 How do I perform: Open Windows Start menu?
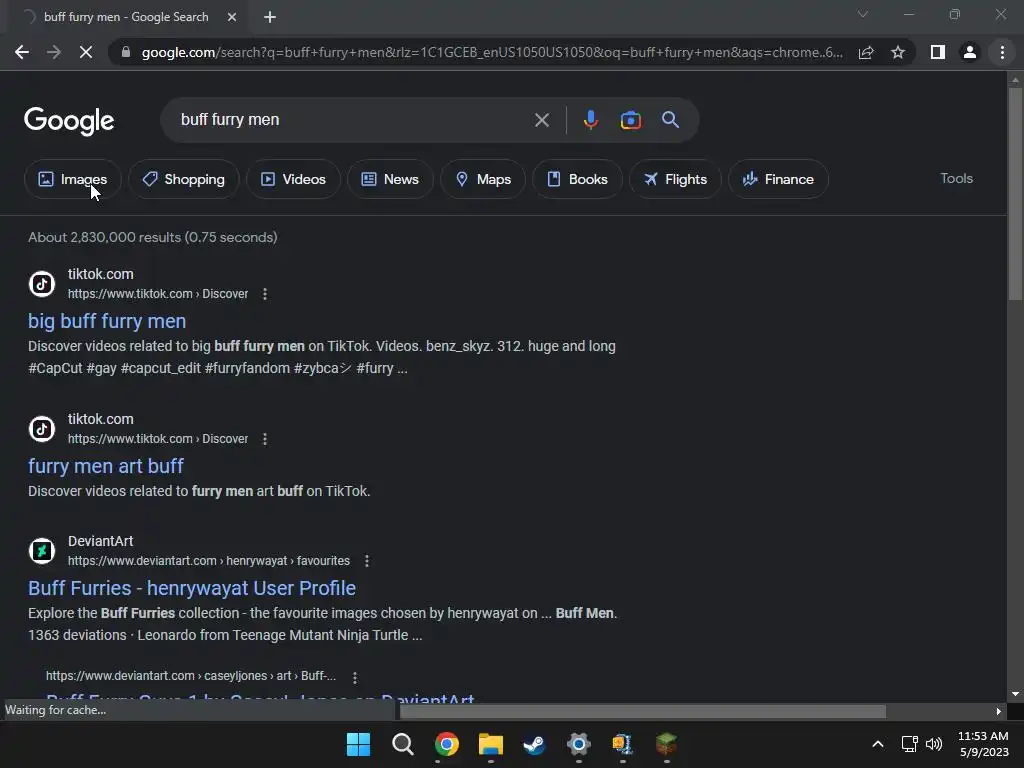(x=358, y=744)
